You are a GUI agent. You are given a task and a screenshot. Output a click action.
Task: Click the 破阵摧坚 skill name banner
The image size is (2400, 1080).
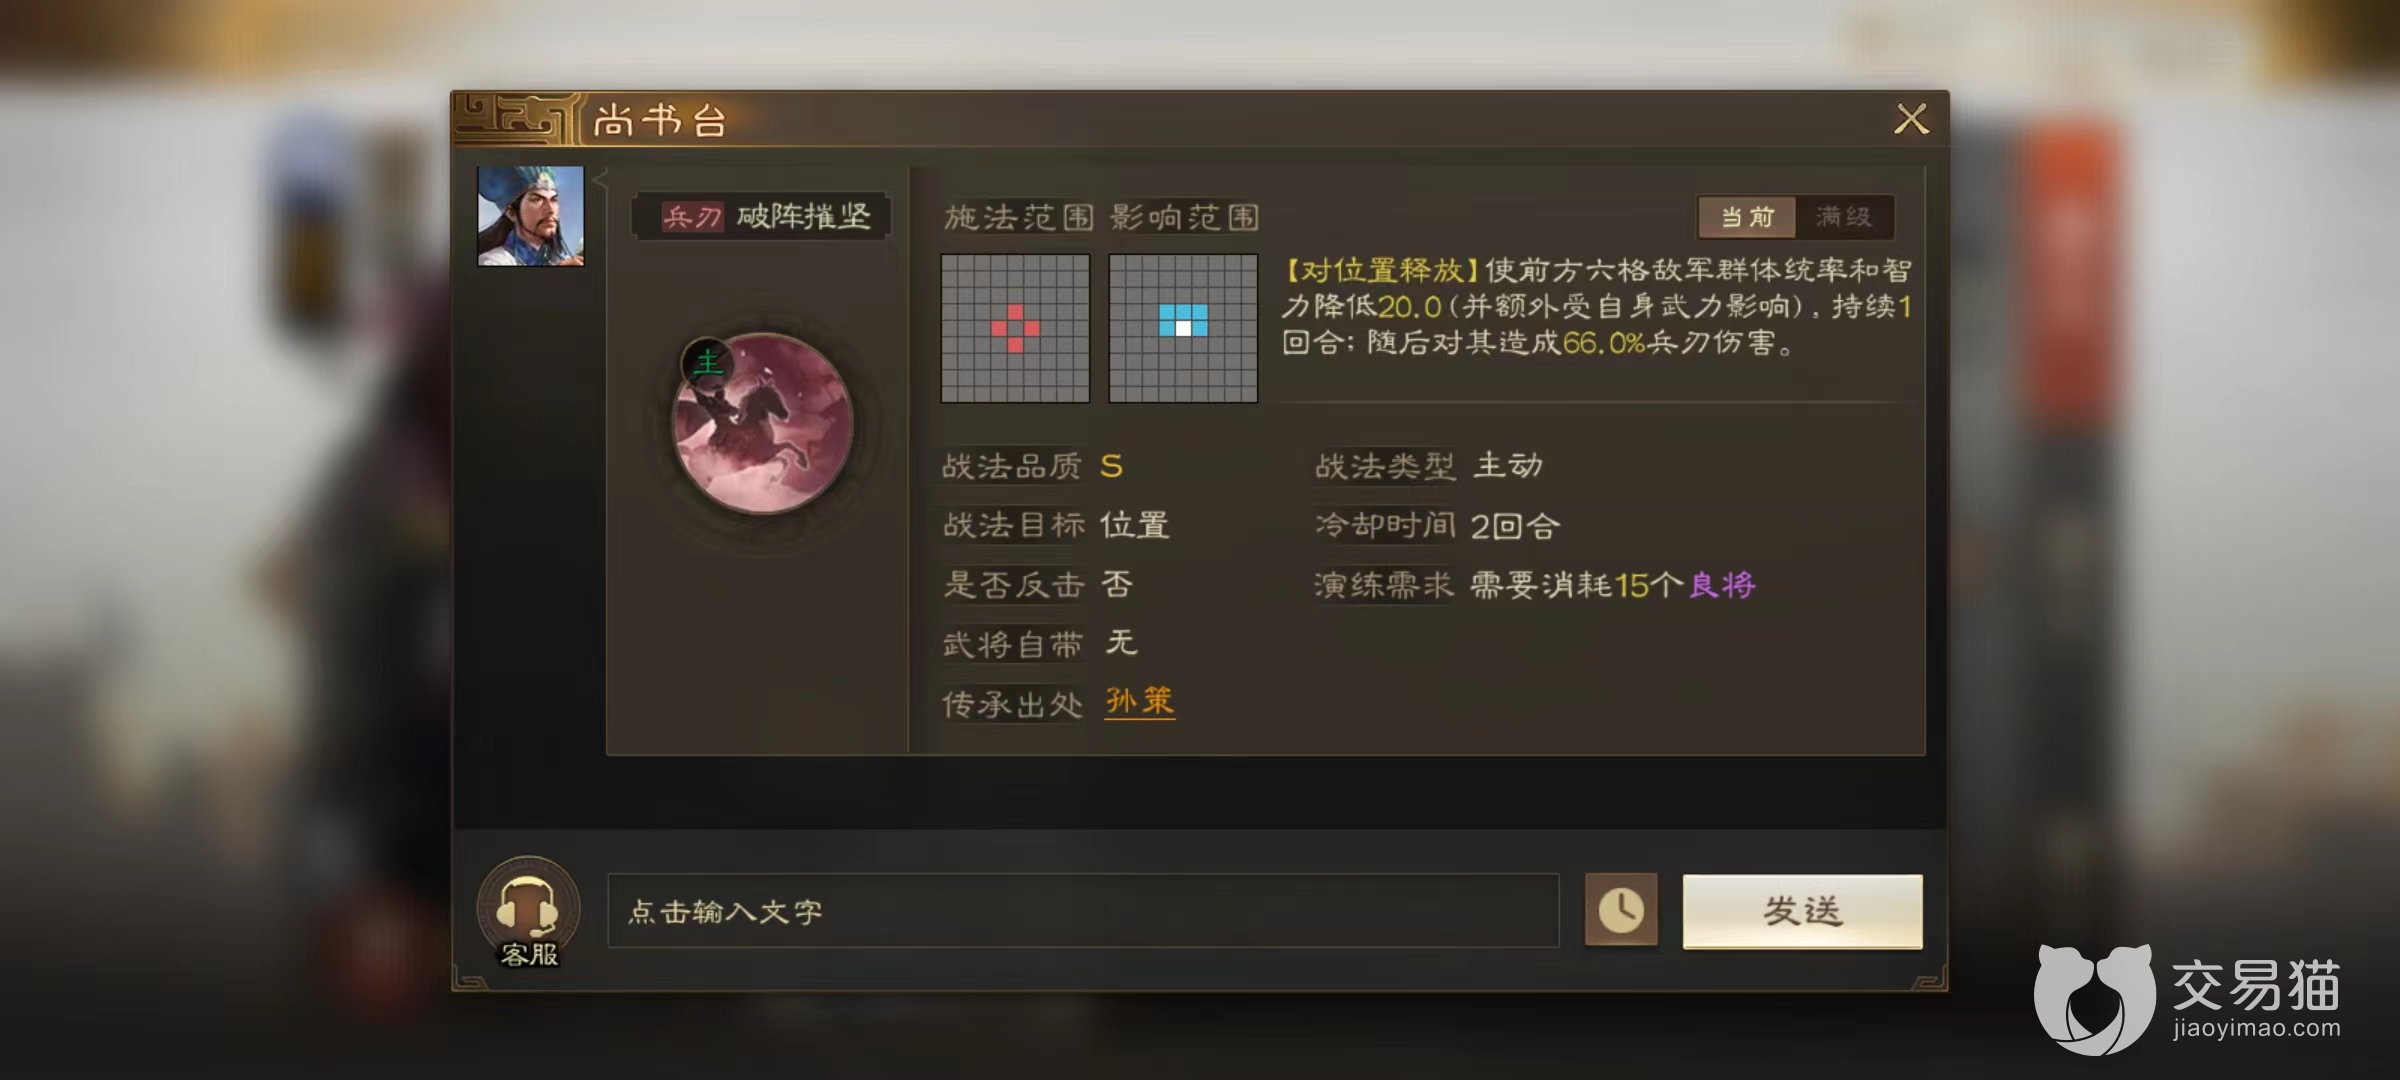[762, 217]
